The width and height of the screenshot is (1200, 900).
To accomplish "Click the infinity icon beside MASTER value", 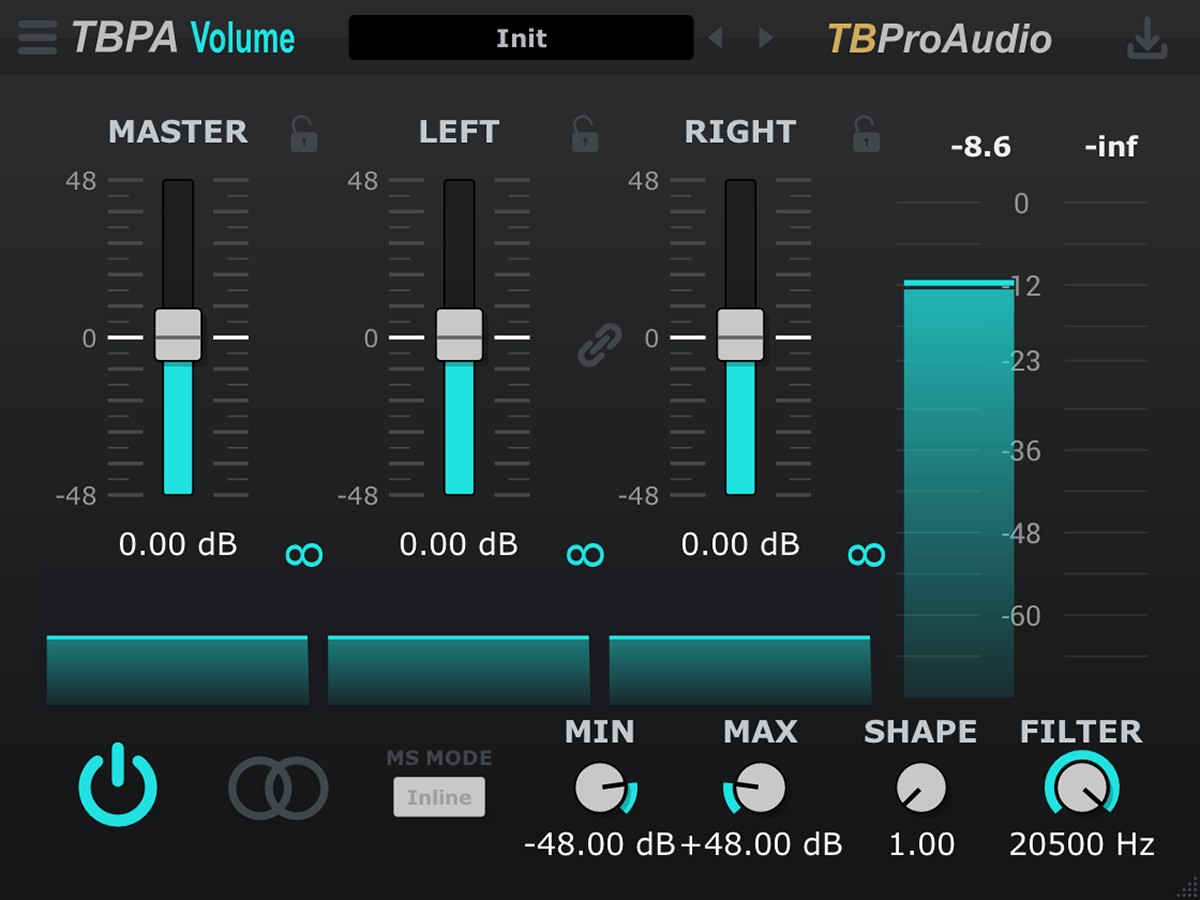I will pos(304,555).
